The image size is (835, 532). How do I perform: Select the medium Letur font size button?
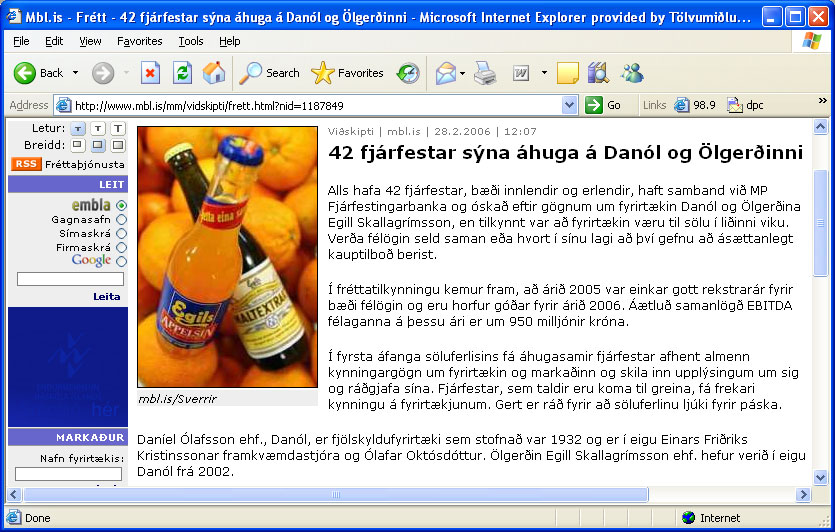(x=98, y=128)
